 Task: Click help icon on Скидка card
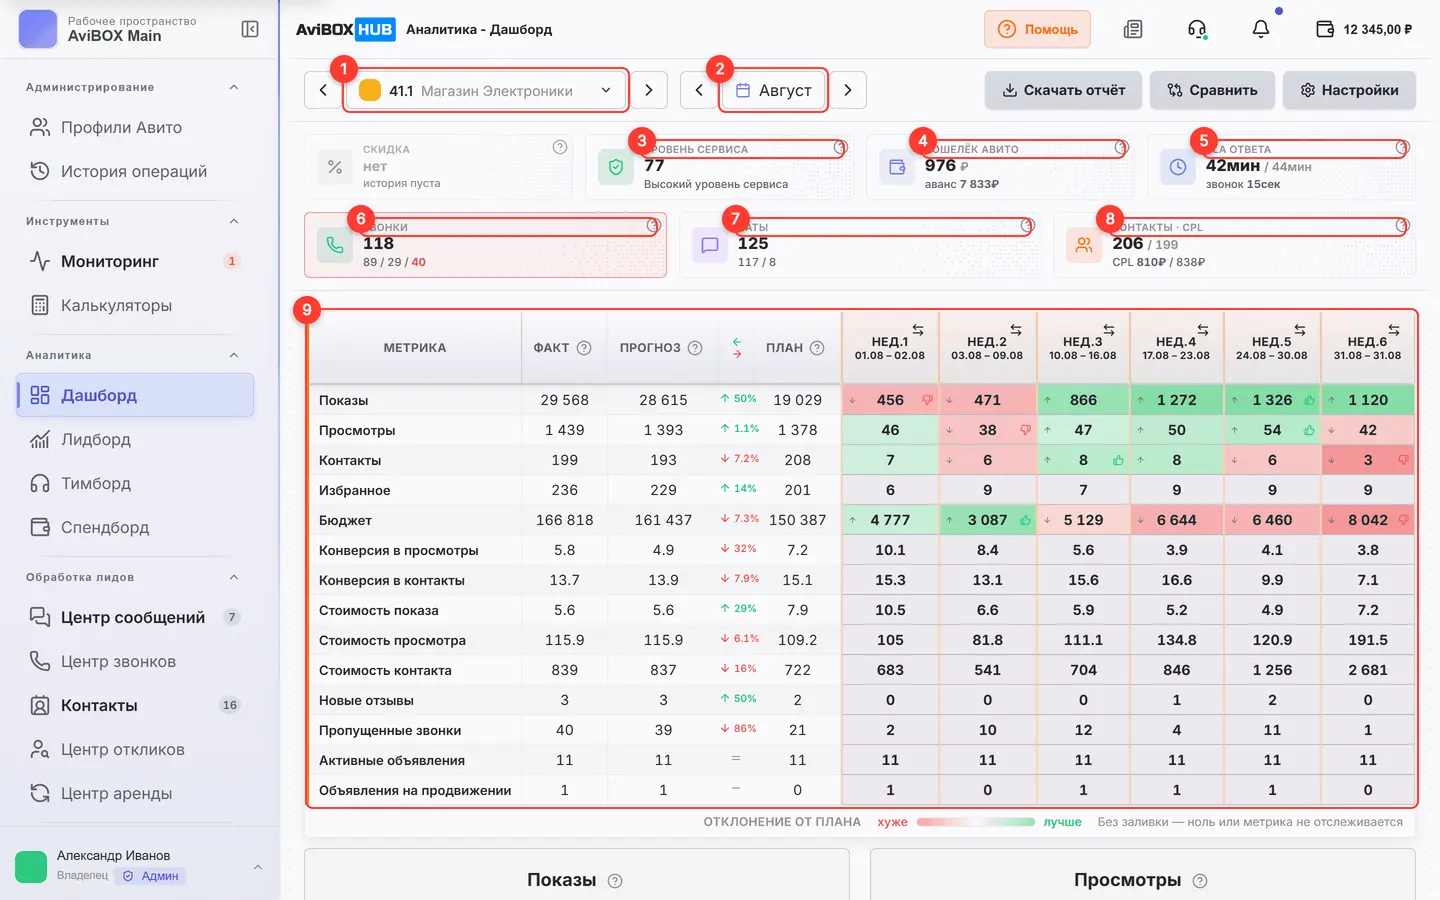coord(560,147)
